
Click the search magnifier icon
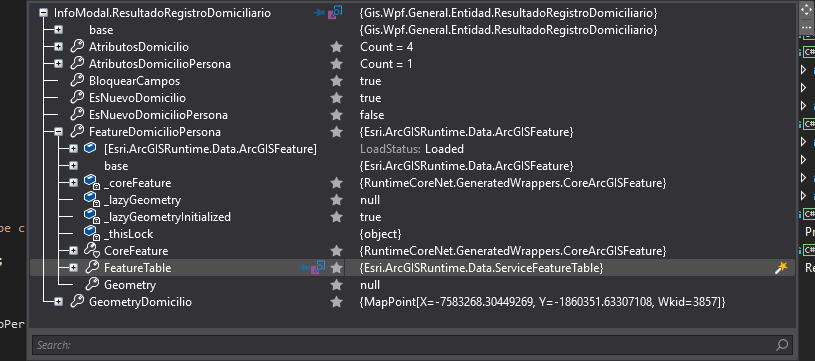[782, 344]
